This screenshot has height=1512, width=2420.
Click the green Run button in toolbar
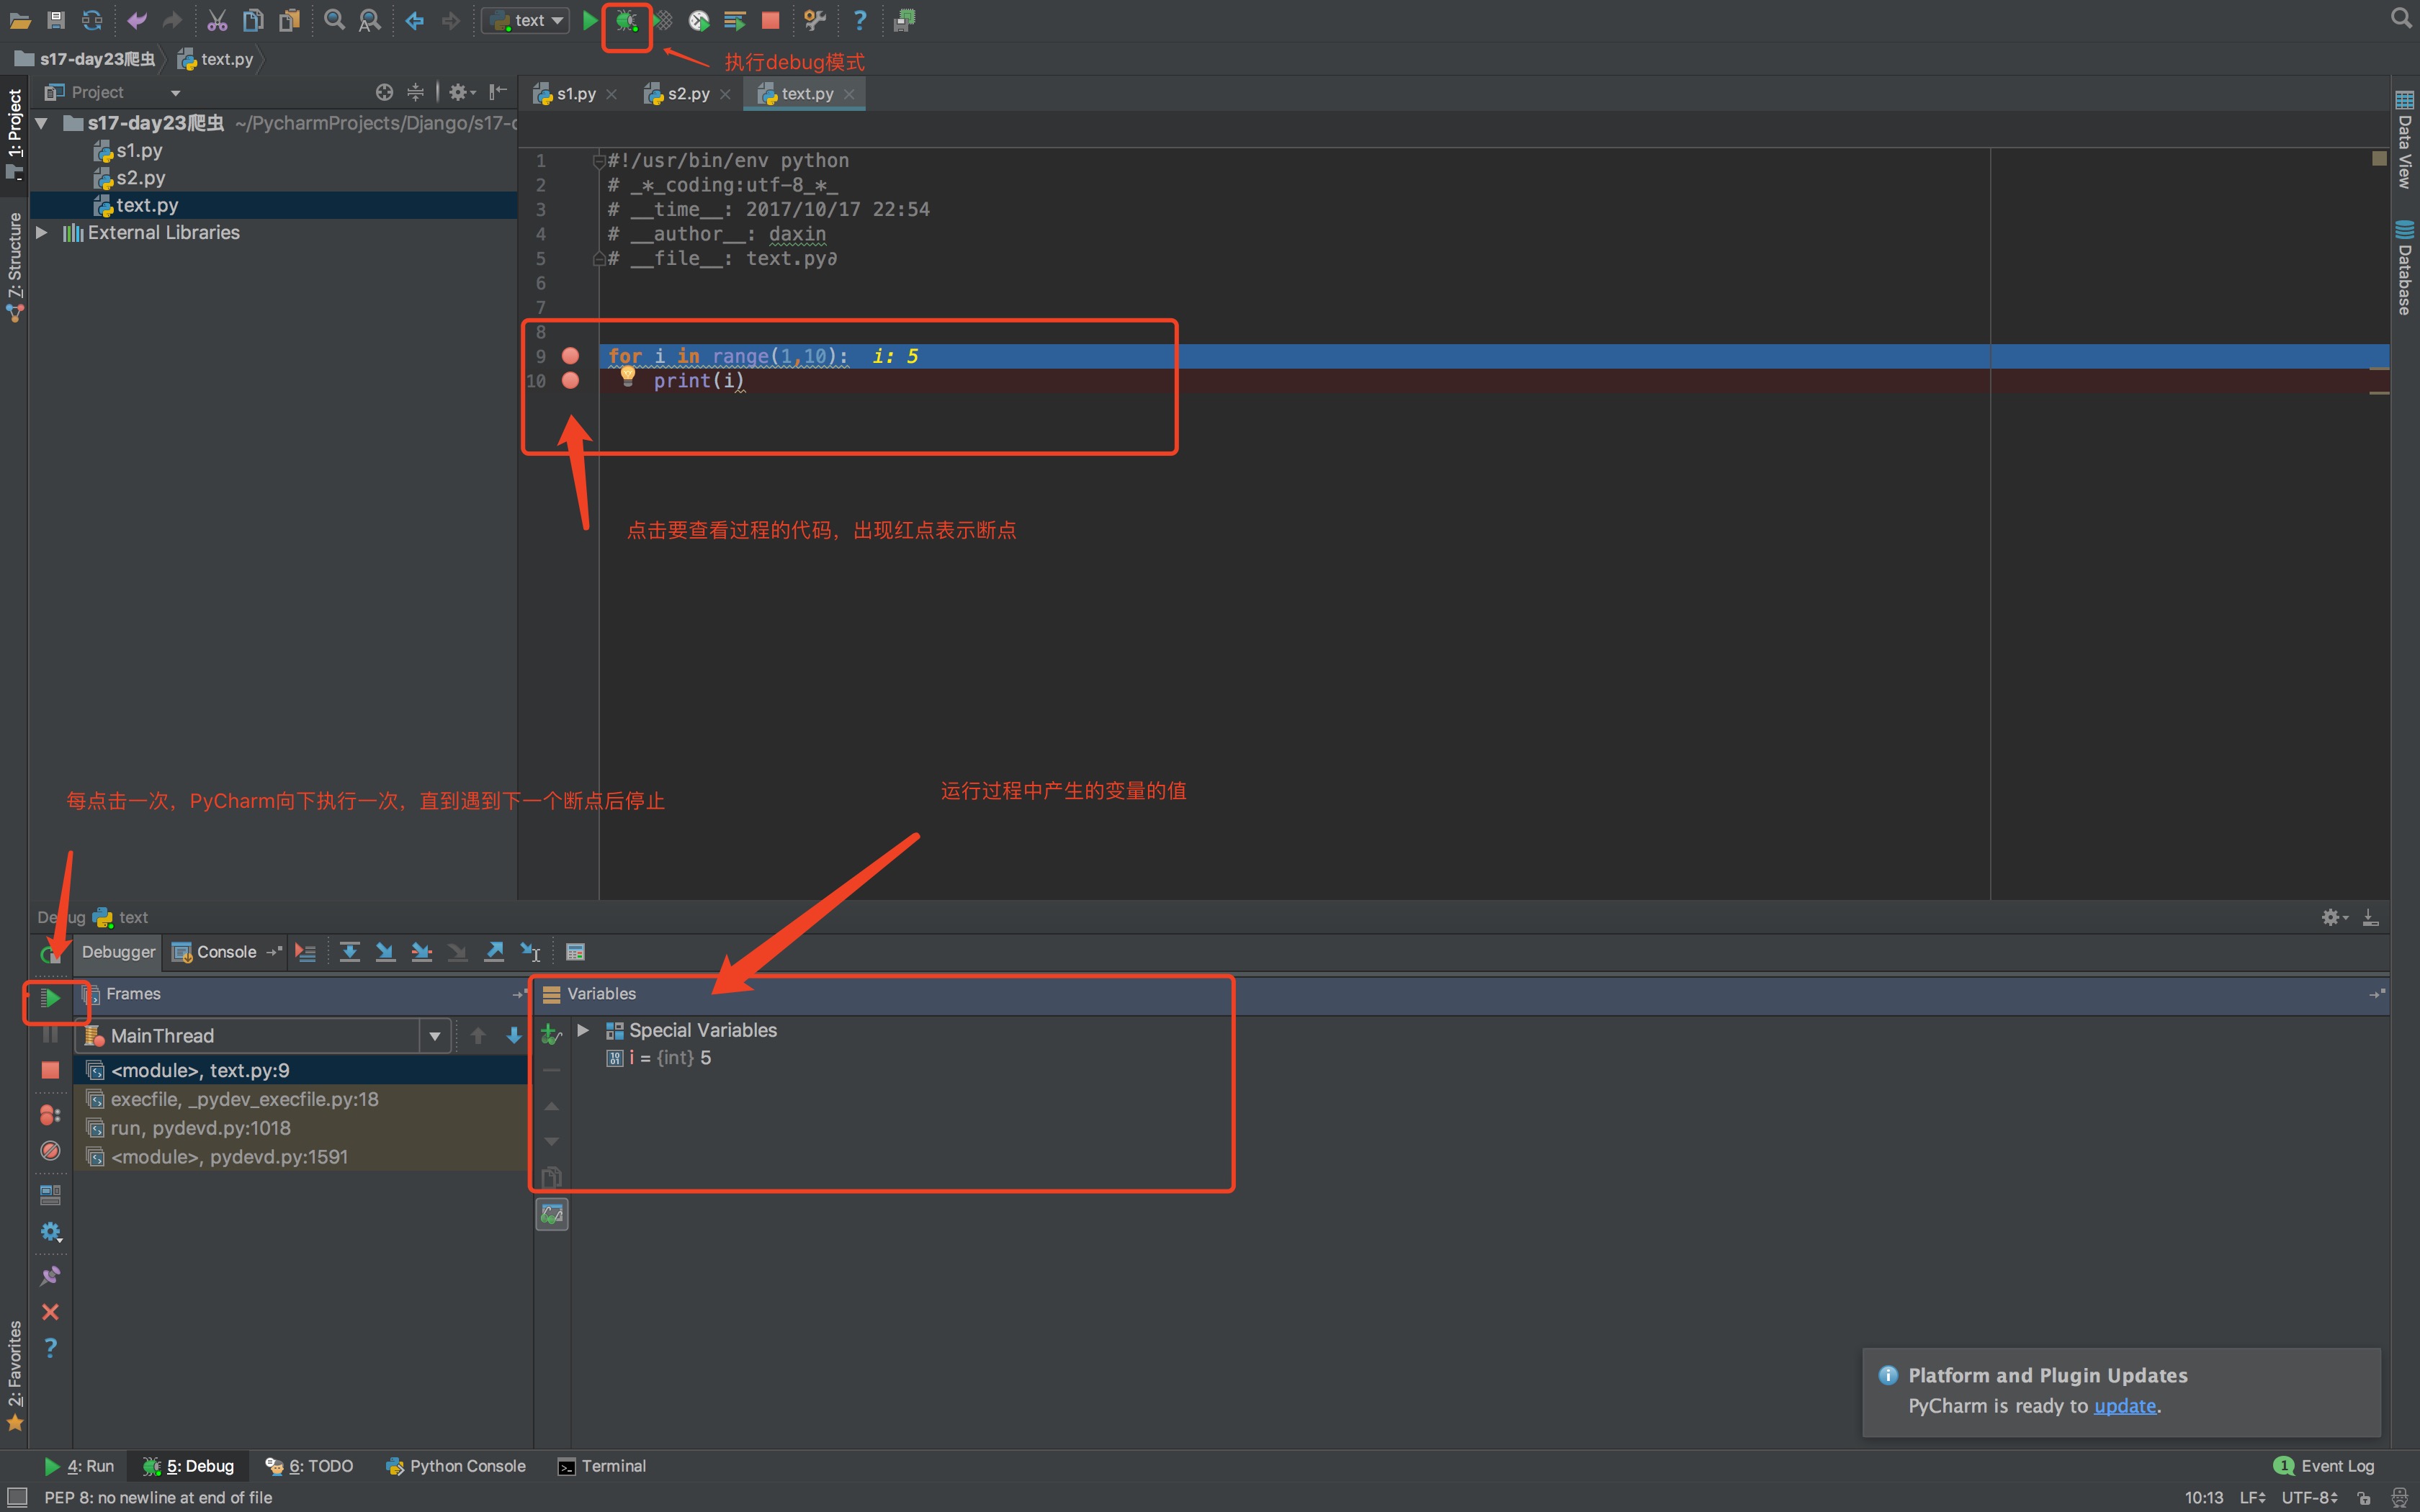pyautogui.click(x=590, y=20)
